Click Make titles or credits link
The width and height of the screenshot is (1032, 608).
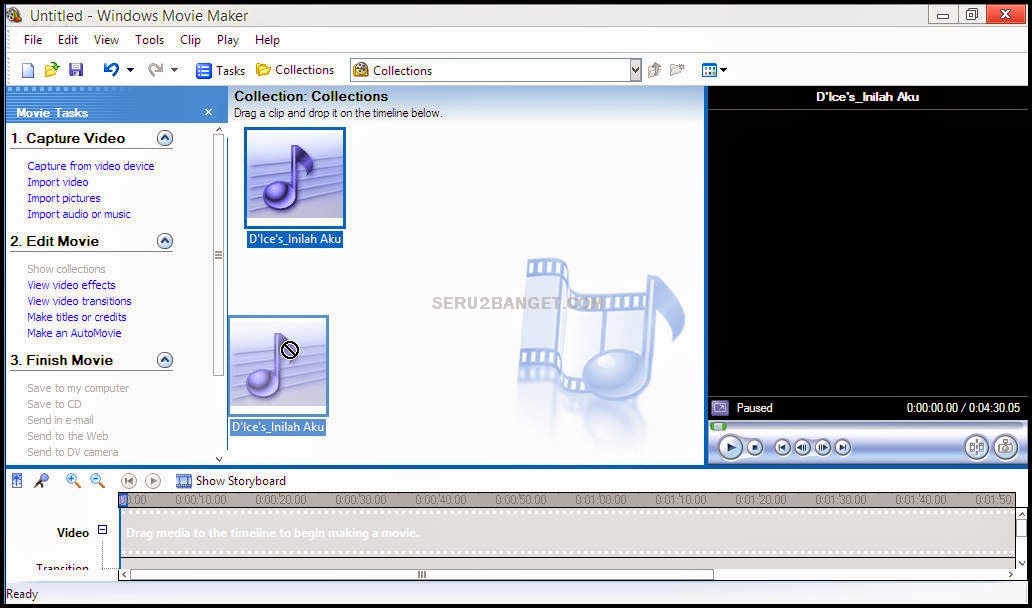click(76, 317)
